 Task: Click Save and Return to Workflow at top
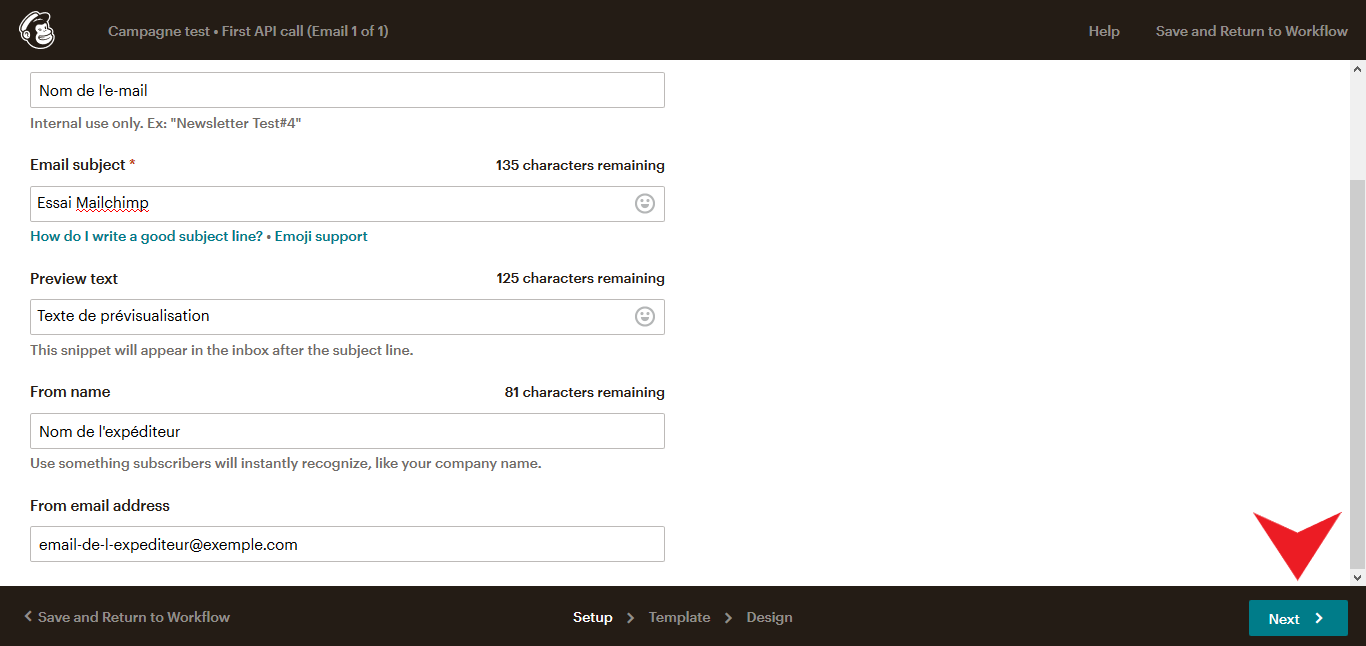(x=1251, y=31)
